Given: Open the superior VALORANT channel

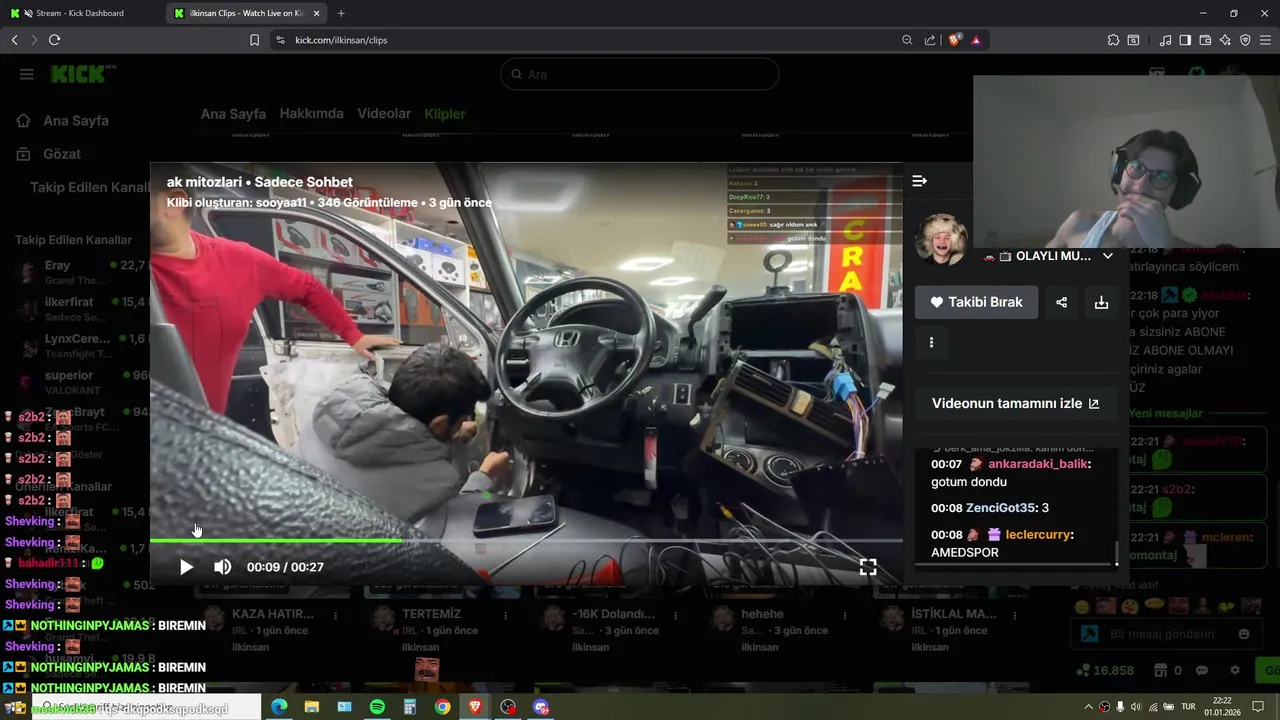Looking at the screenshot, I should 80,382.
